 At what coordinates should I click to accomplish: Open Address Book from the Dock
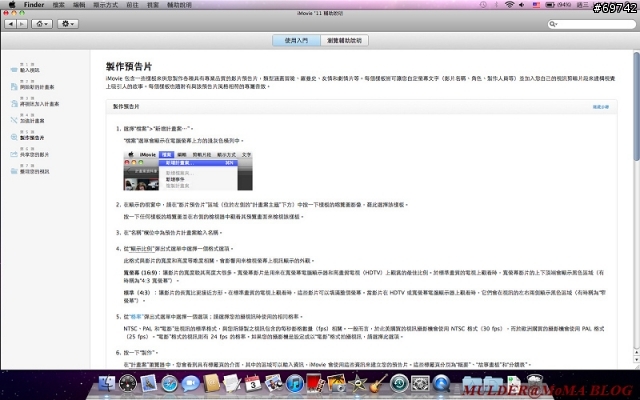coord(211,384)
